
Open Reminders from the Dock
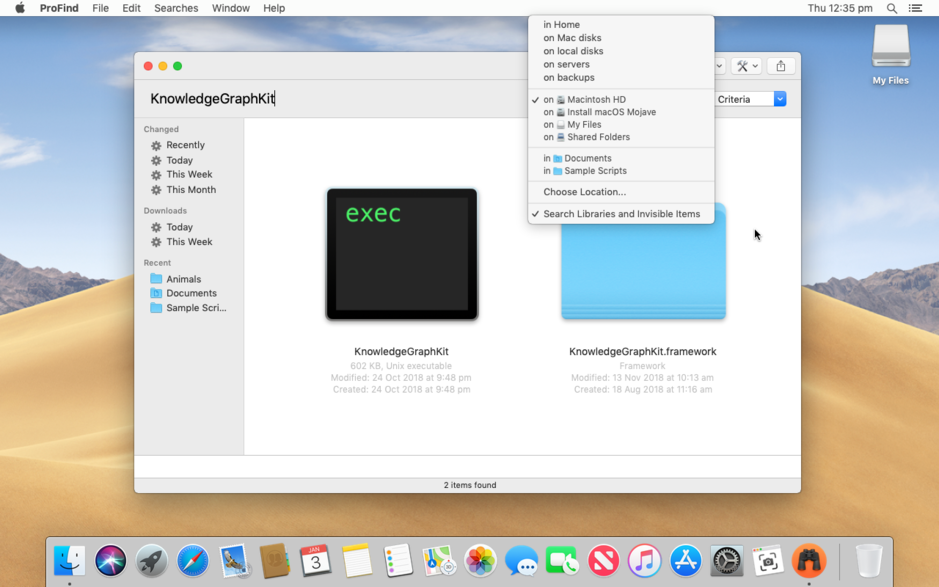398,561
